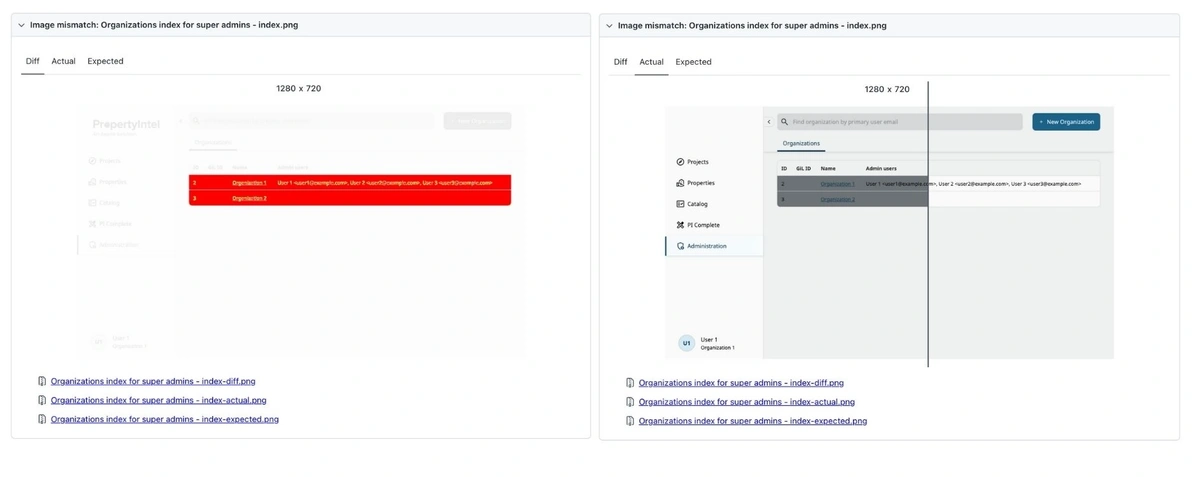Screen dimensions: 1200x477
Task: Click the vertical comparison divider in right panel
Action: [928, 224]
